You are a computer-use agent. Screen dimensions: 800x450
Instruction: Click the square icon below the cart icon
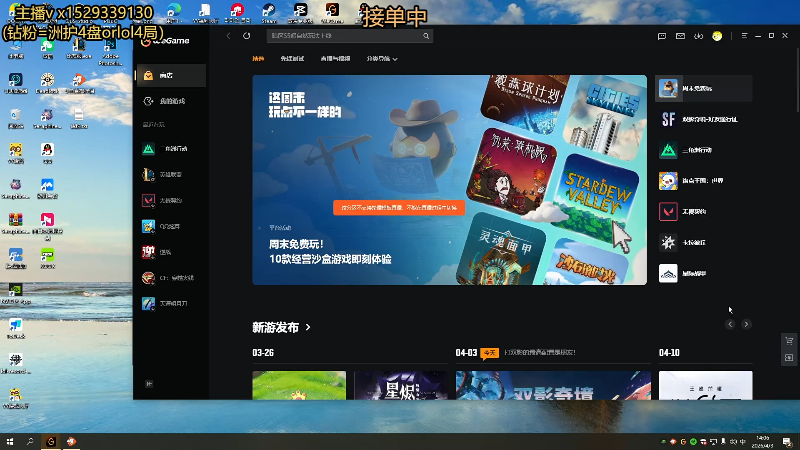point(789,358)
